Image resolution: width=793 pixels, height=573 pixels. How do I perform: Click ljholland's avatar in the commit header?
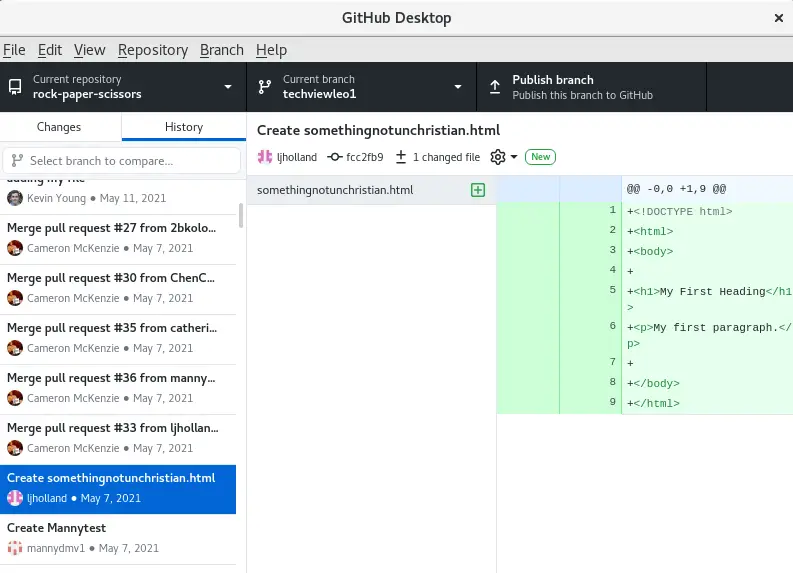coord(265,157)
